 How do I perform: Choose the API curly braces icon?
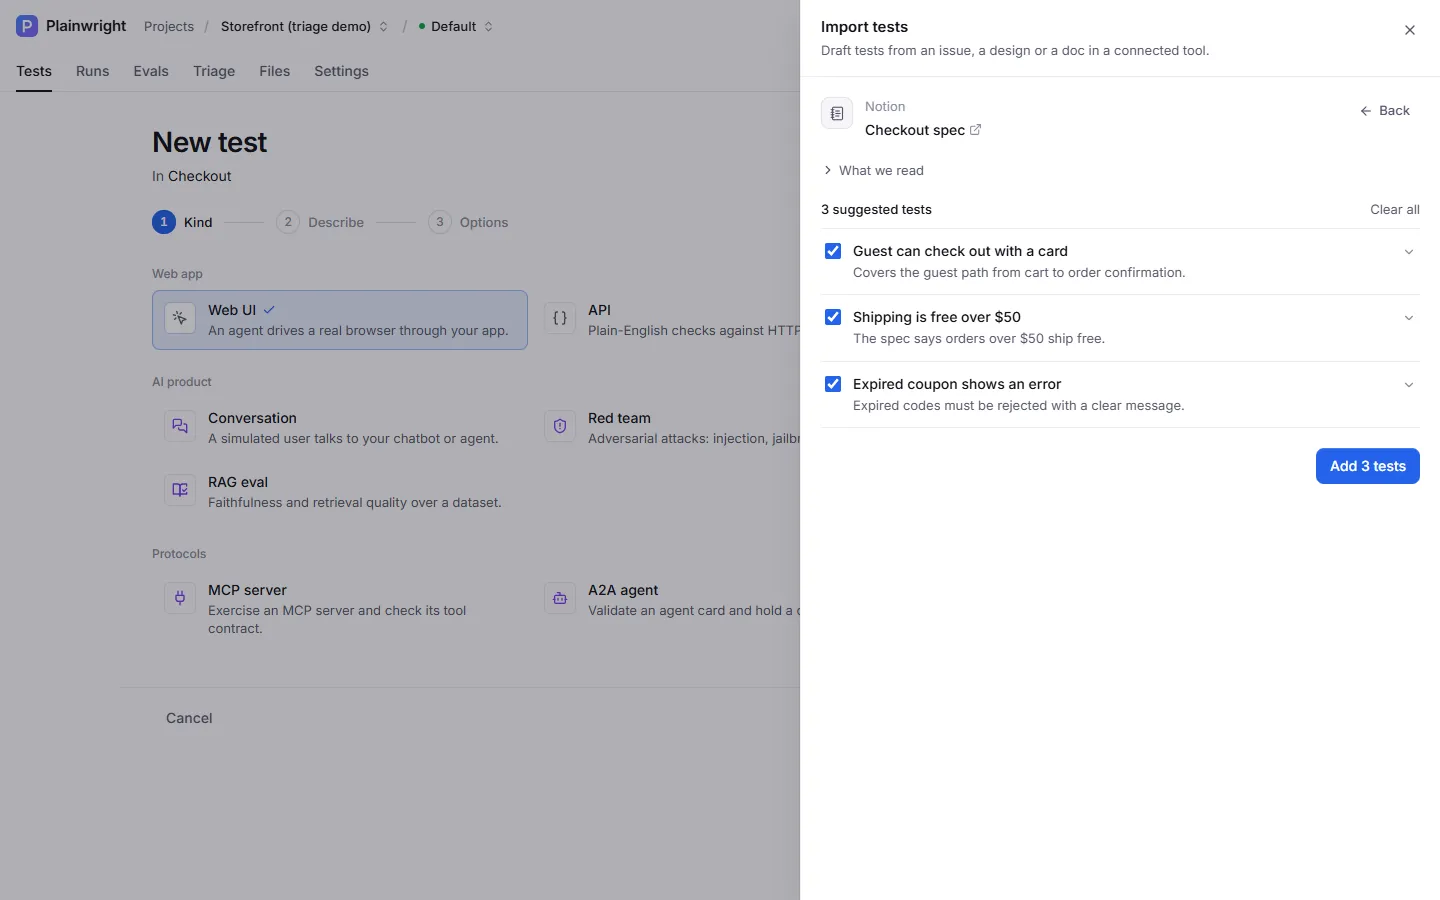(x=560, y=318)
